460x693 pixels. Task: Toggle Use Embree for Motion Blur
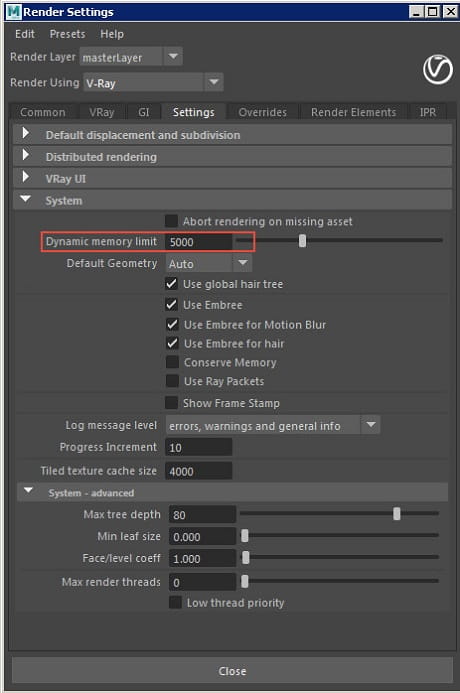(x=172, y=324)
